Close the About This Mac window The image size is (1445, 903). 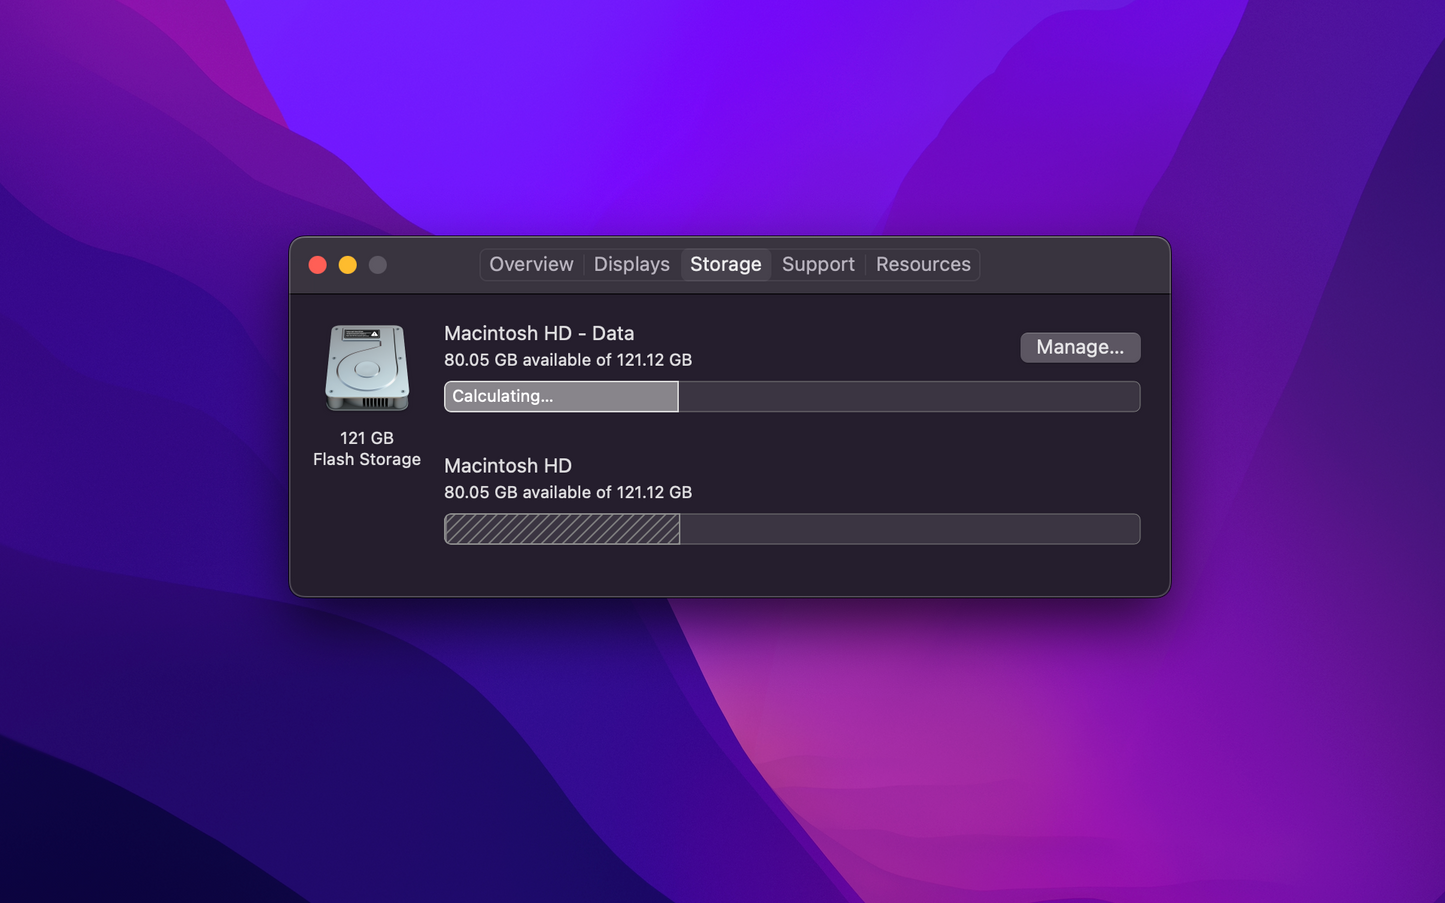pos(318,265)
